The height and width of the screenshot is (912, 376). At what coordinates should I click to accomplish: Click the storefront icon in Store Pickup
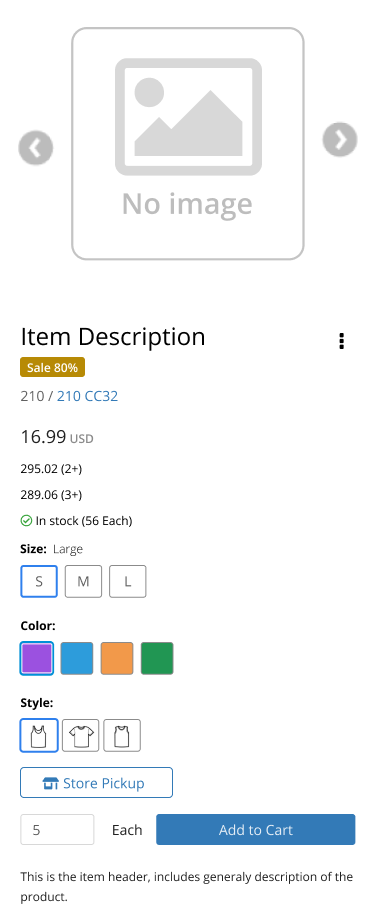[51, 783]
